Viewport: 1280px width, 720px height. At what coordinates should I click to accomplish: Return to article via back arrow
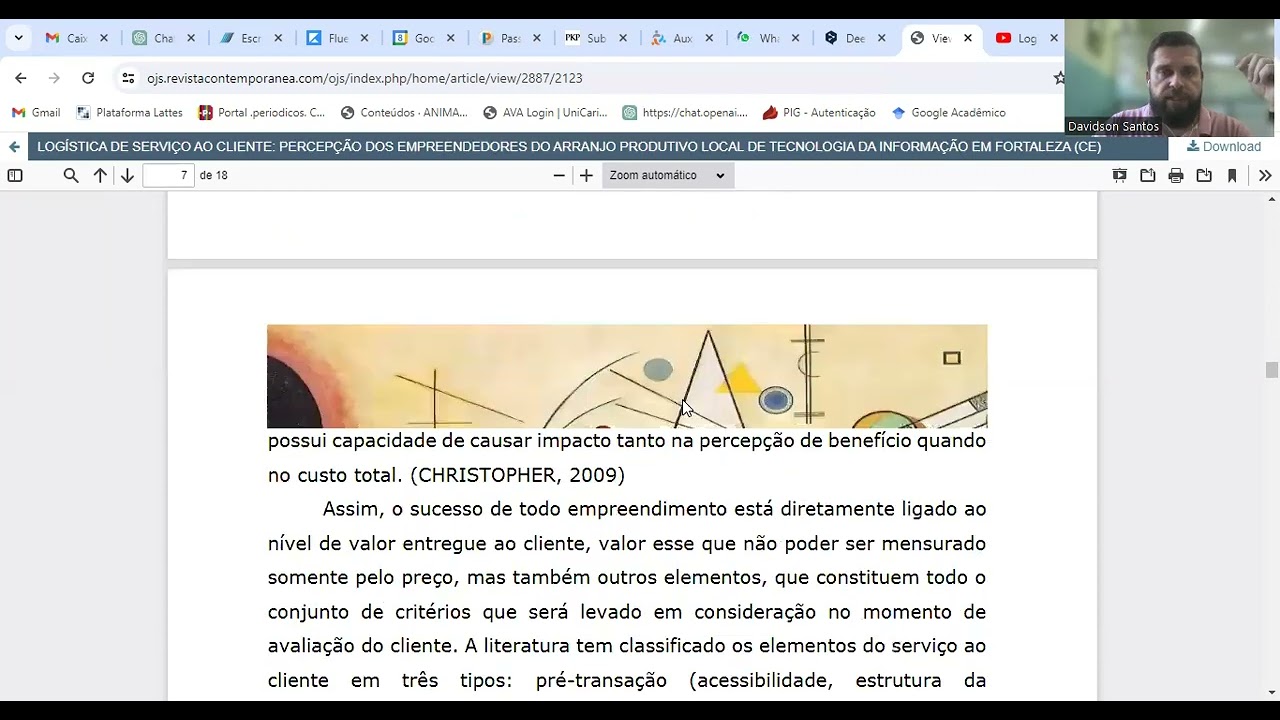[14, 147]
